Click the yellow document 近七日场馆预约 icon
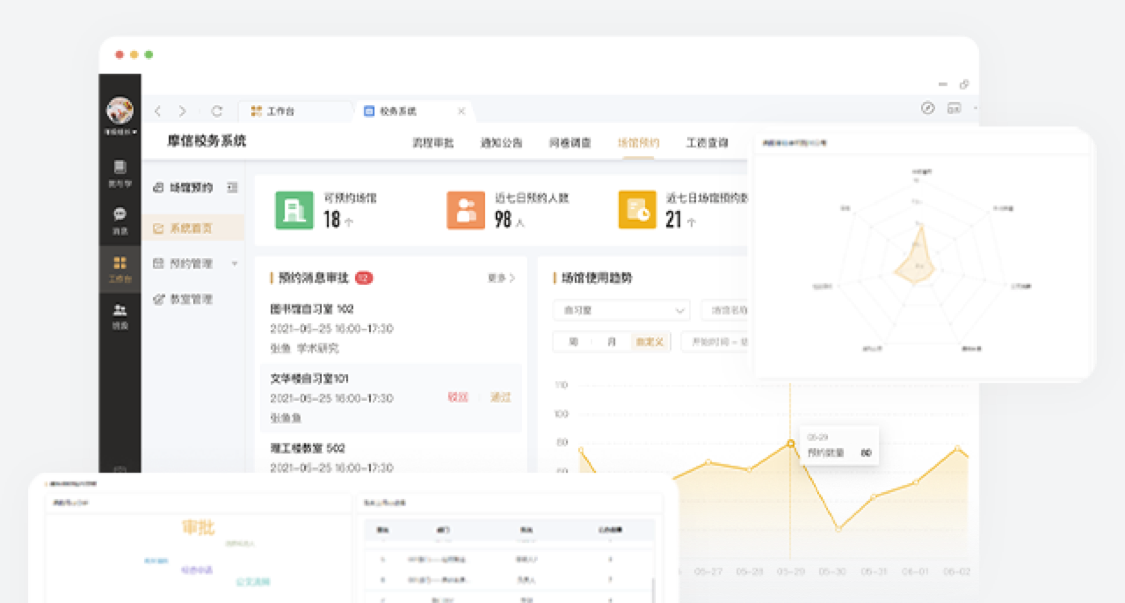Image resolution: width=1125 pixels, height=603 pixels. 637,210
